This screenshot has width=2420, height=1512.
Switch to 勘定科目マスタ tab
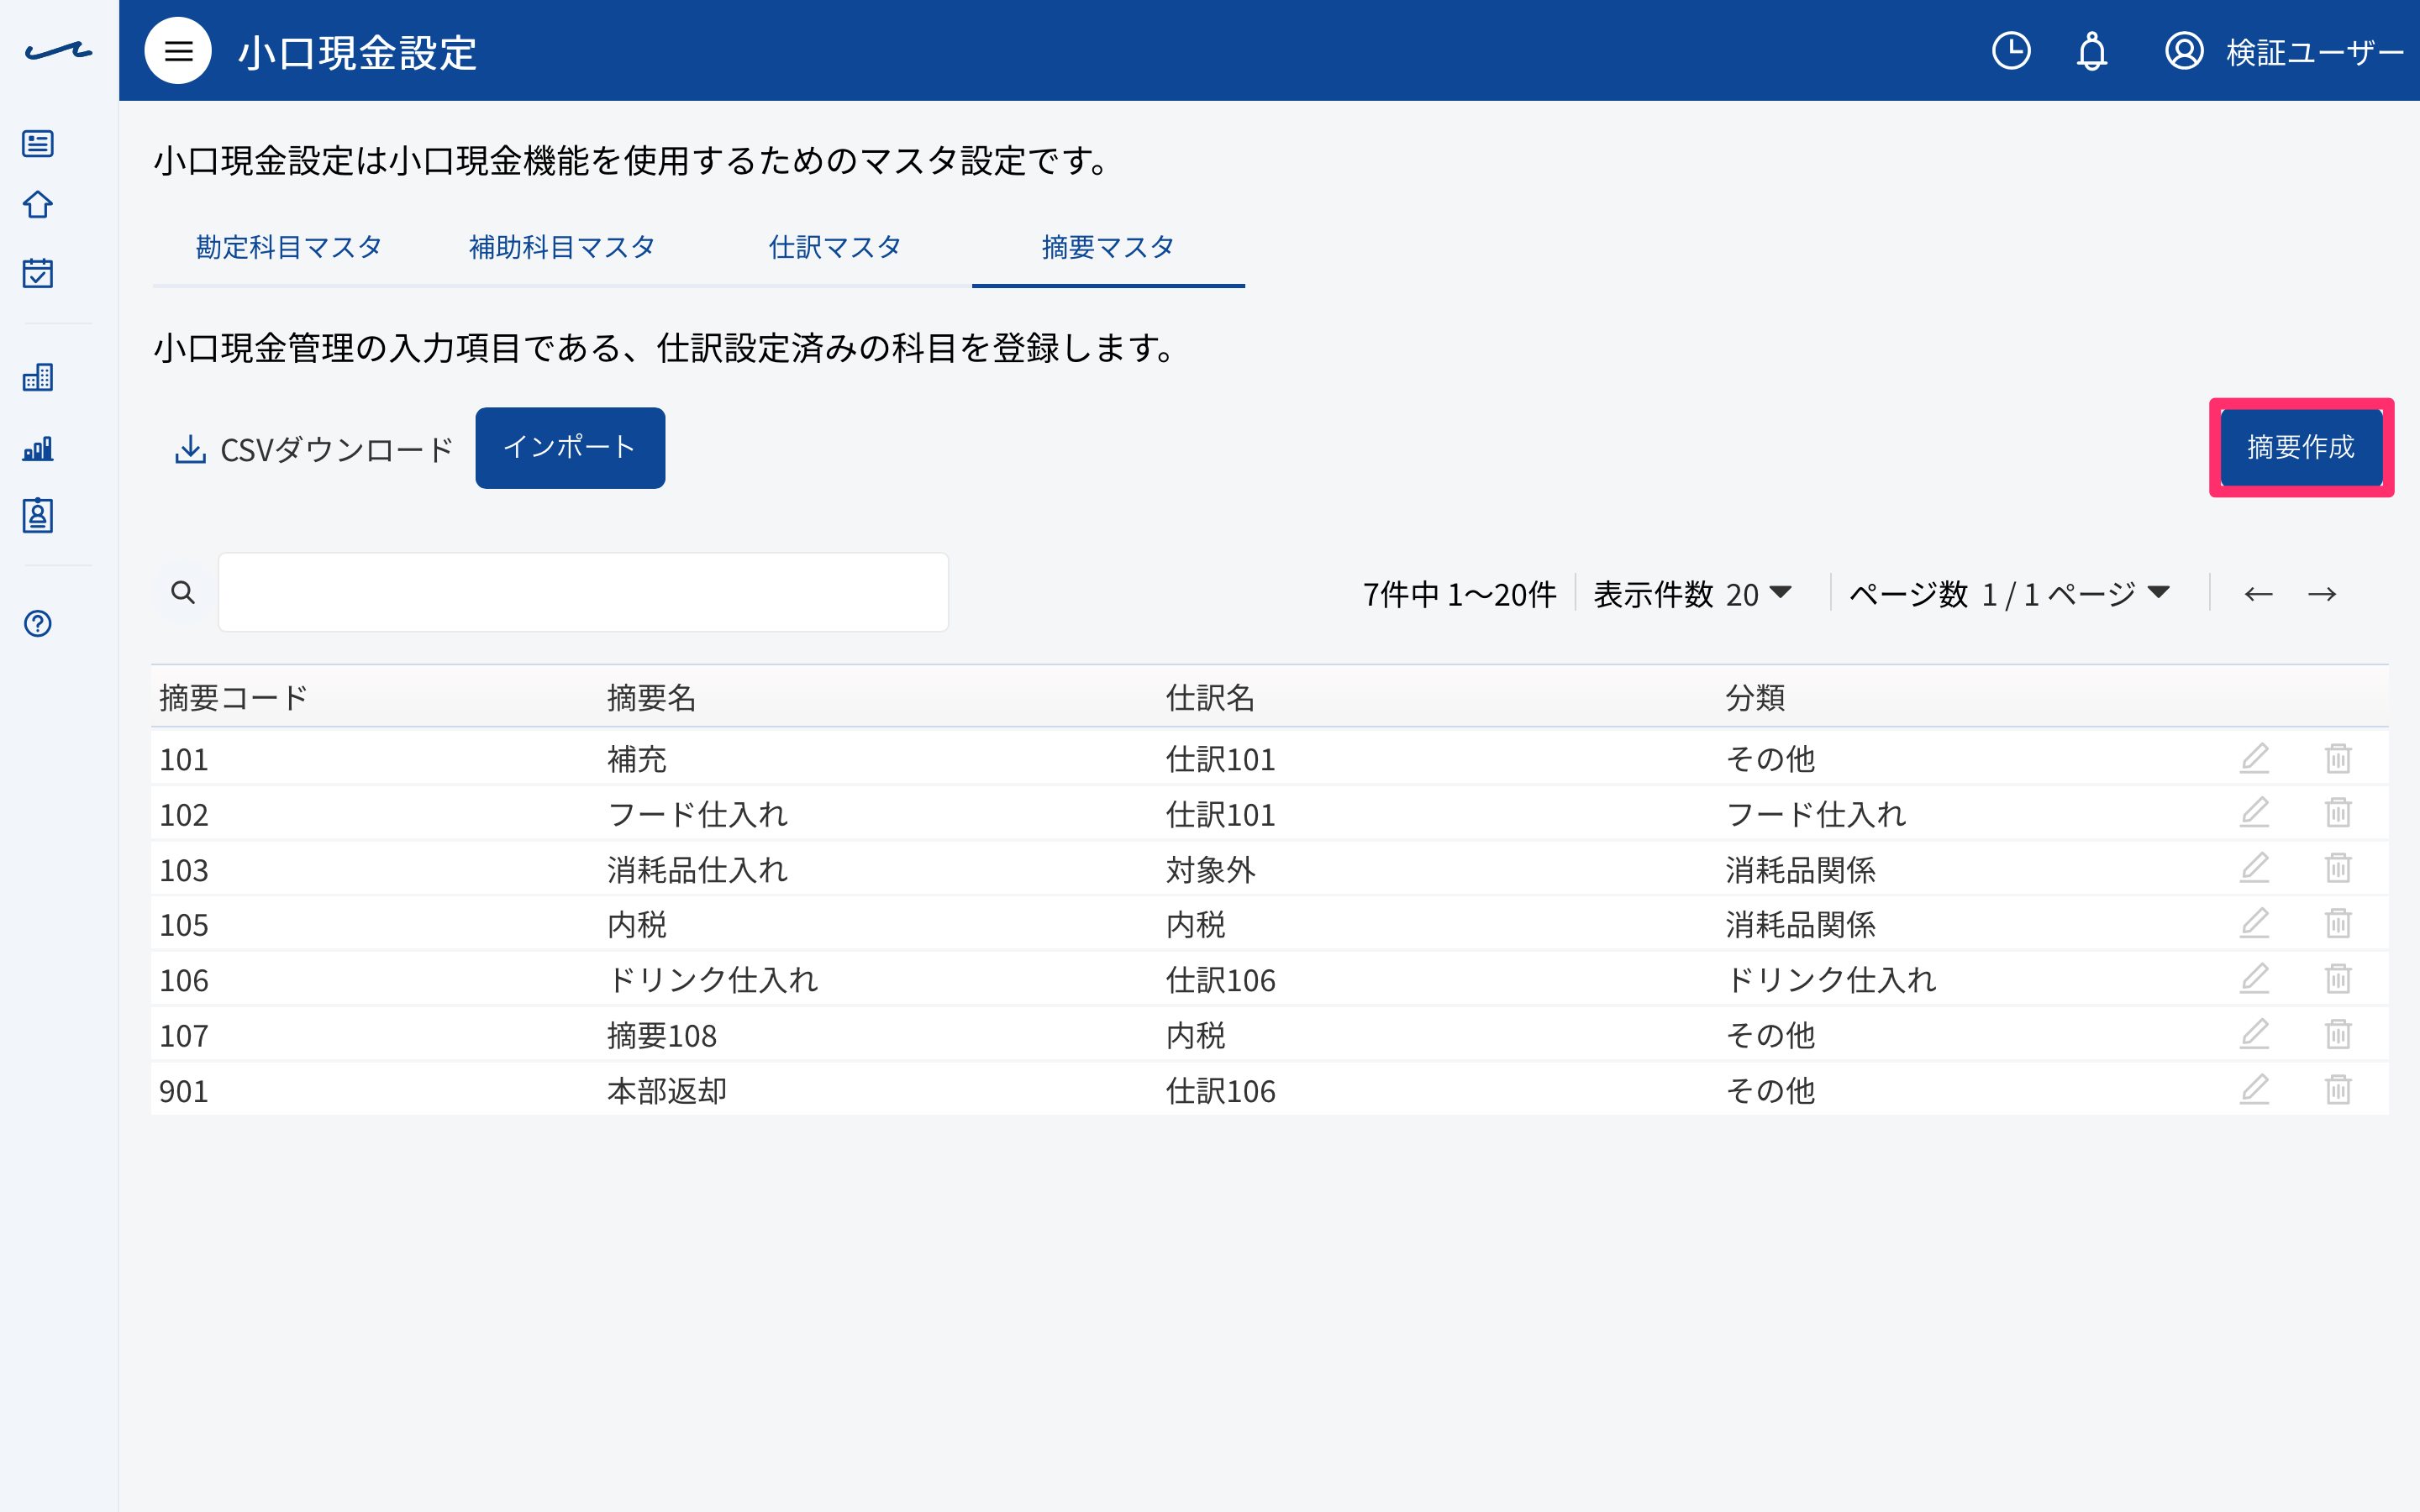pos(289,247)
